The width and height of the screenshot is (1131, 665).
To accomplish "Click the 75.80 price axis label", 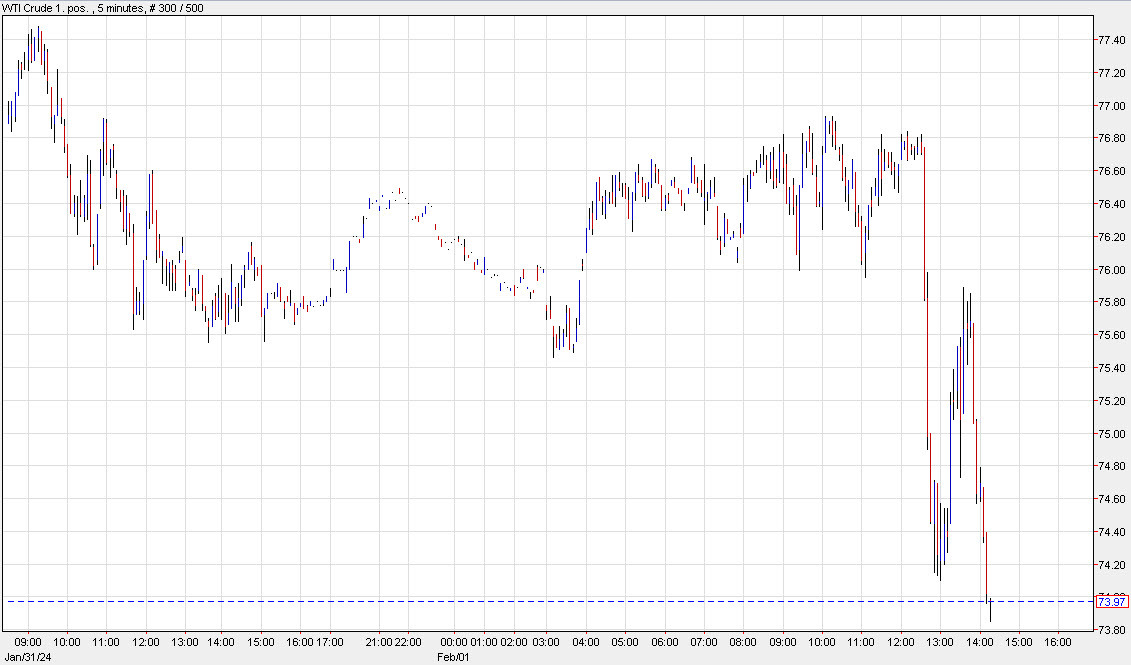I will (x=1112, y=302).
